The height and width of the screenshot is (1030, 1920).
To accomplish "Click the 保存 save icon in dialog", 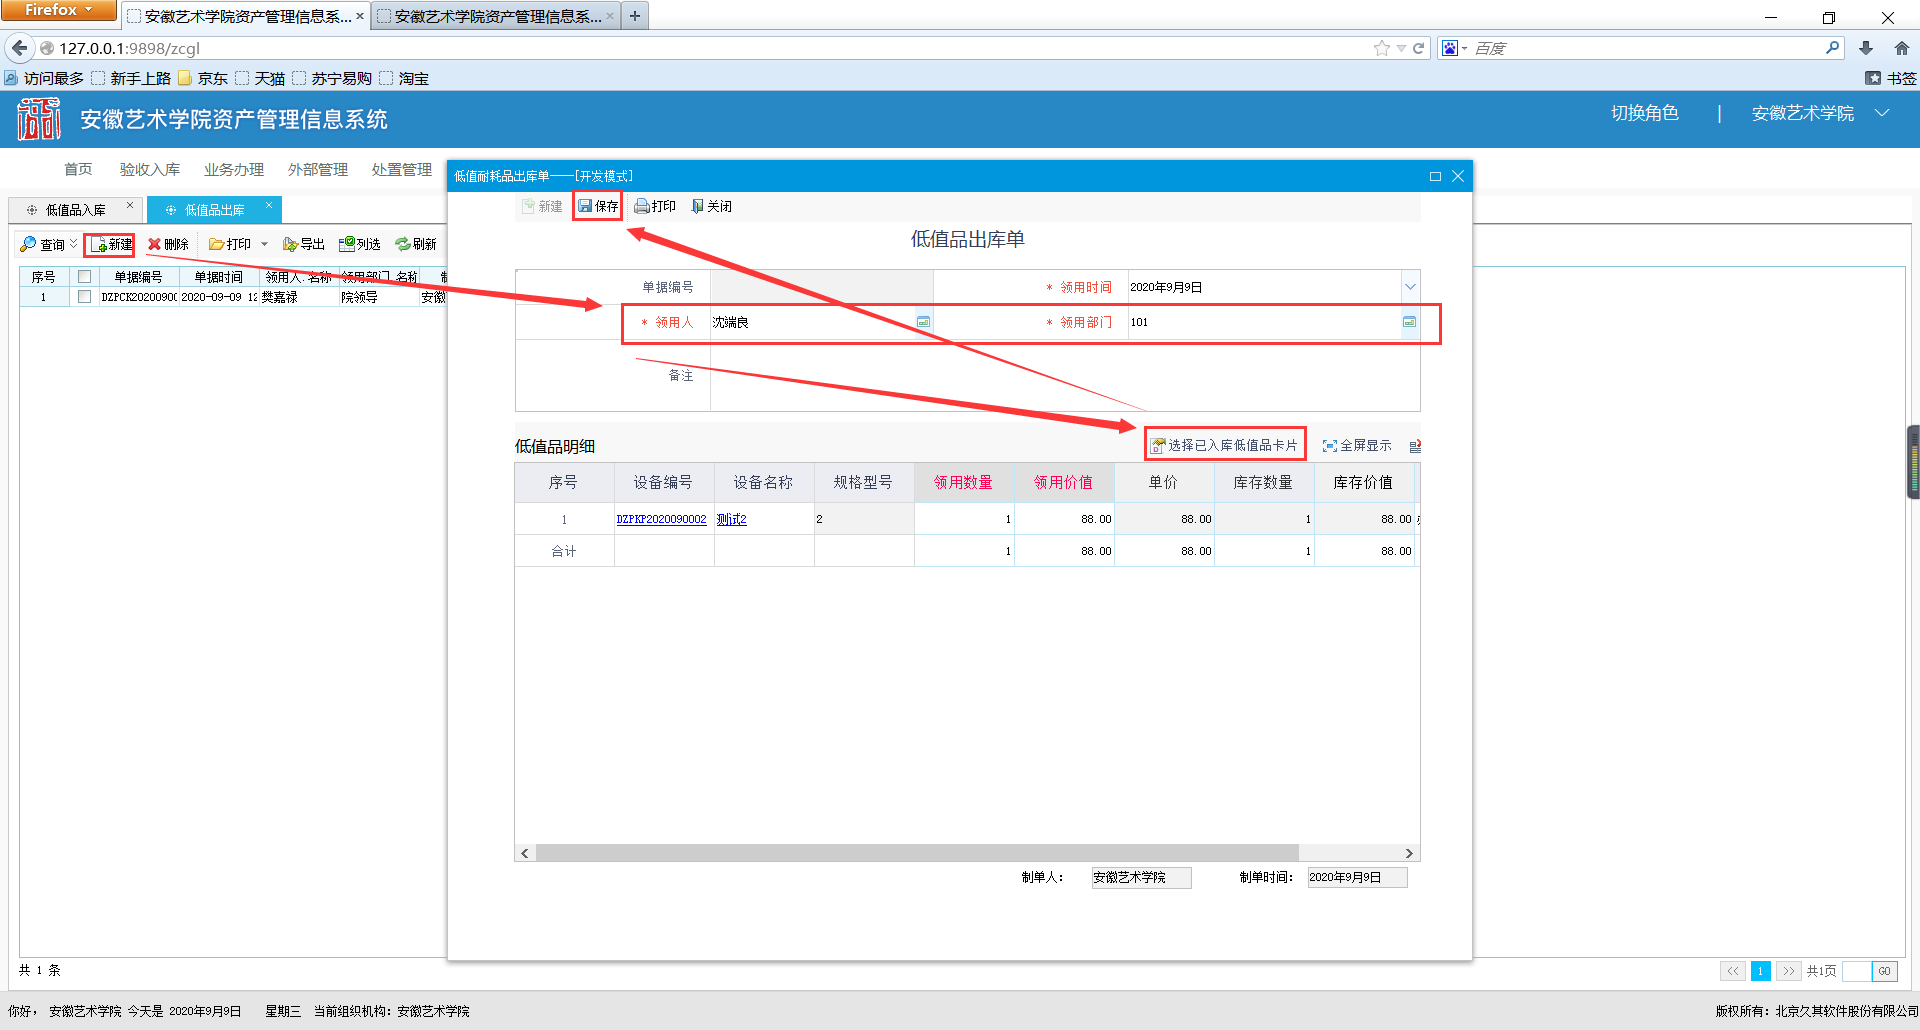I will (x=586, y=206).
